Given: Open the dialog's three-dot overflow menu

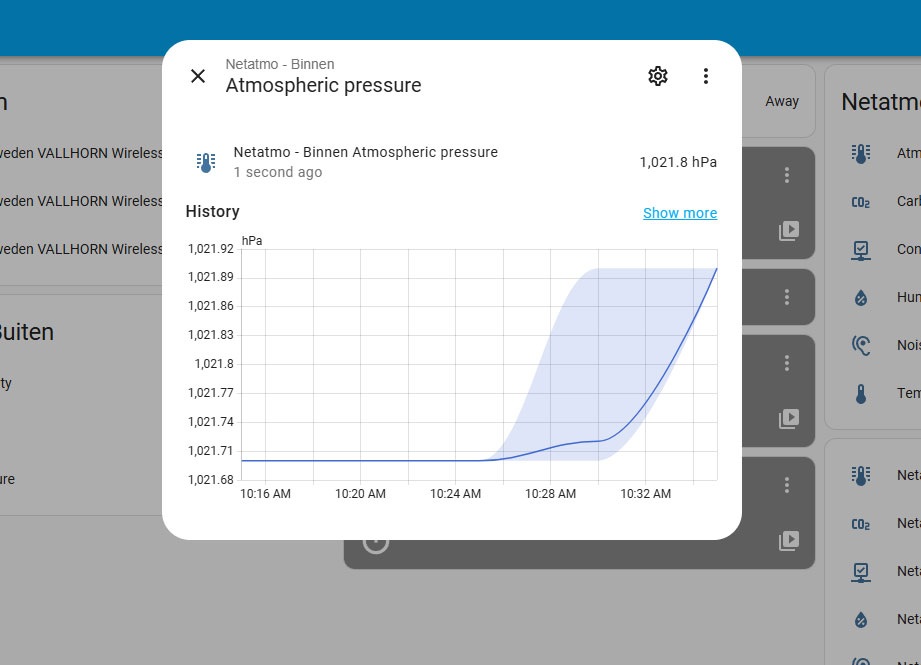Looking at the screenshot, I should pos(705,76).
